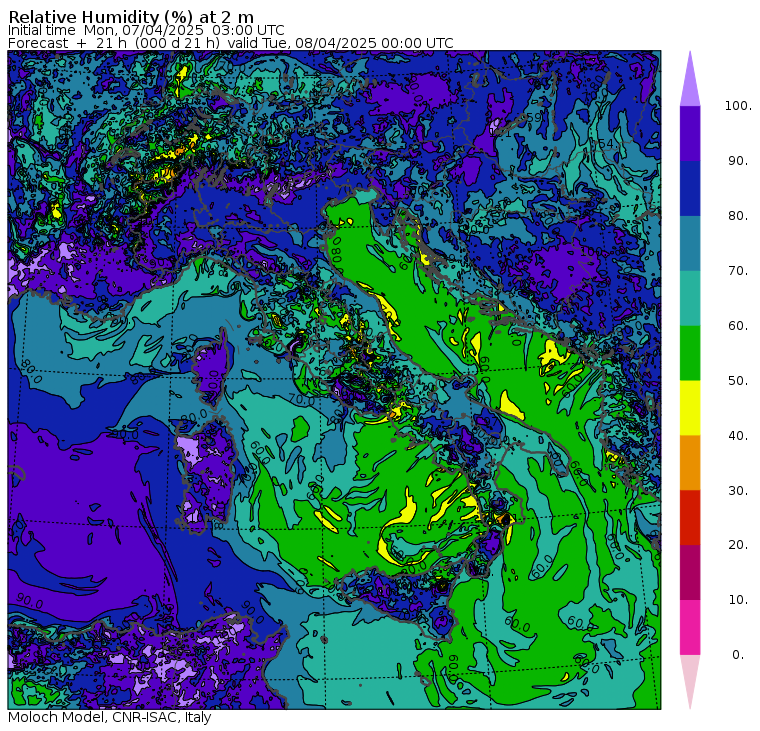Click the "100." legend label
760x731 pixels.
(738, 106)
